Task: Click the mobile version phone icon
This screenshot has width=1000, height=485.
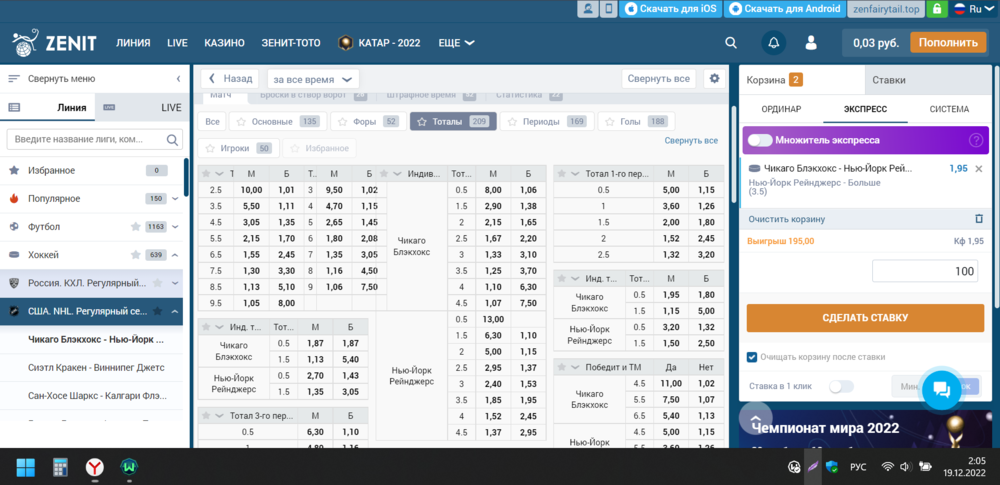Action: point(609,9)
